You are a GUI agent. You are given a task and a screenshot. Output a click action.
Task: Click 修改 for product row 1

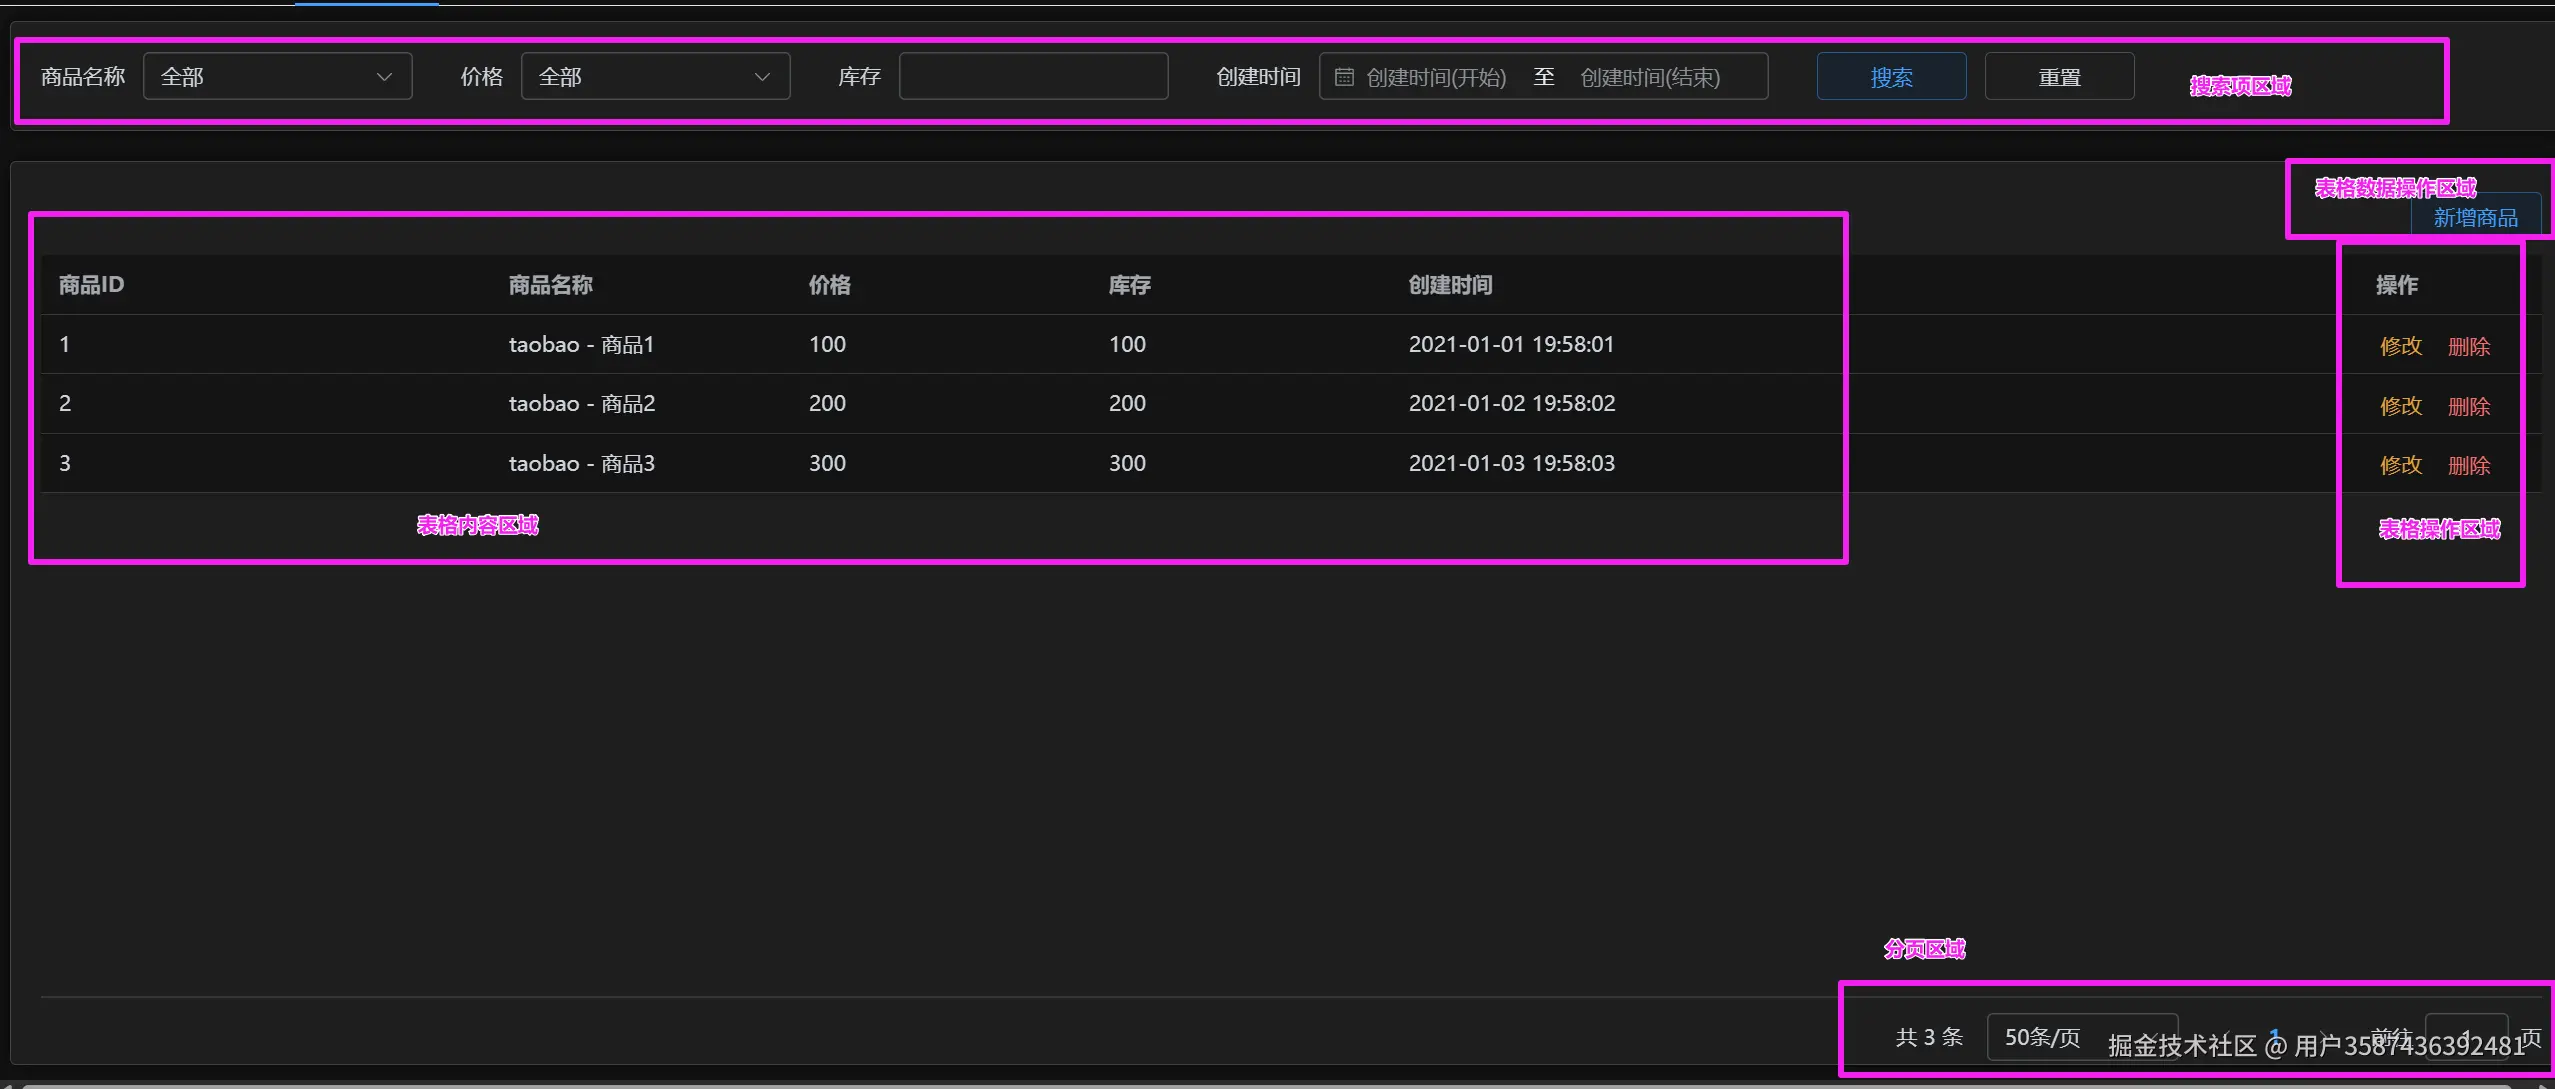point(2400,346)
